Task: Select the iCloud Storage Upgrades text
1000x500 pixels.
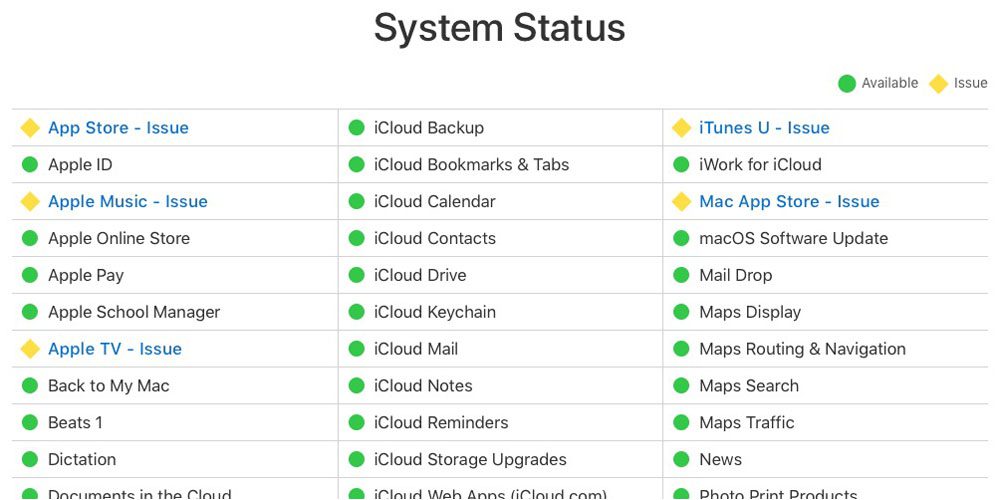Action: click(471, 459)
